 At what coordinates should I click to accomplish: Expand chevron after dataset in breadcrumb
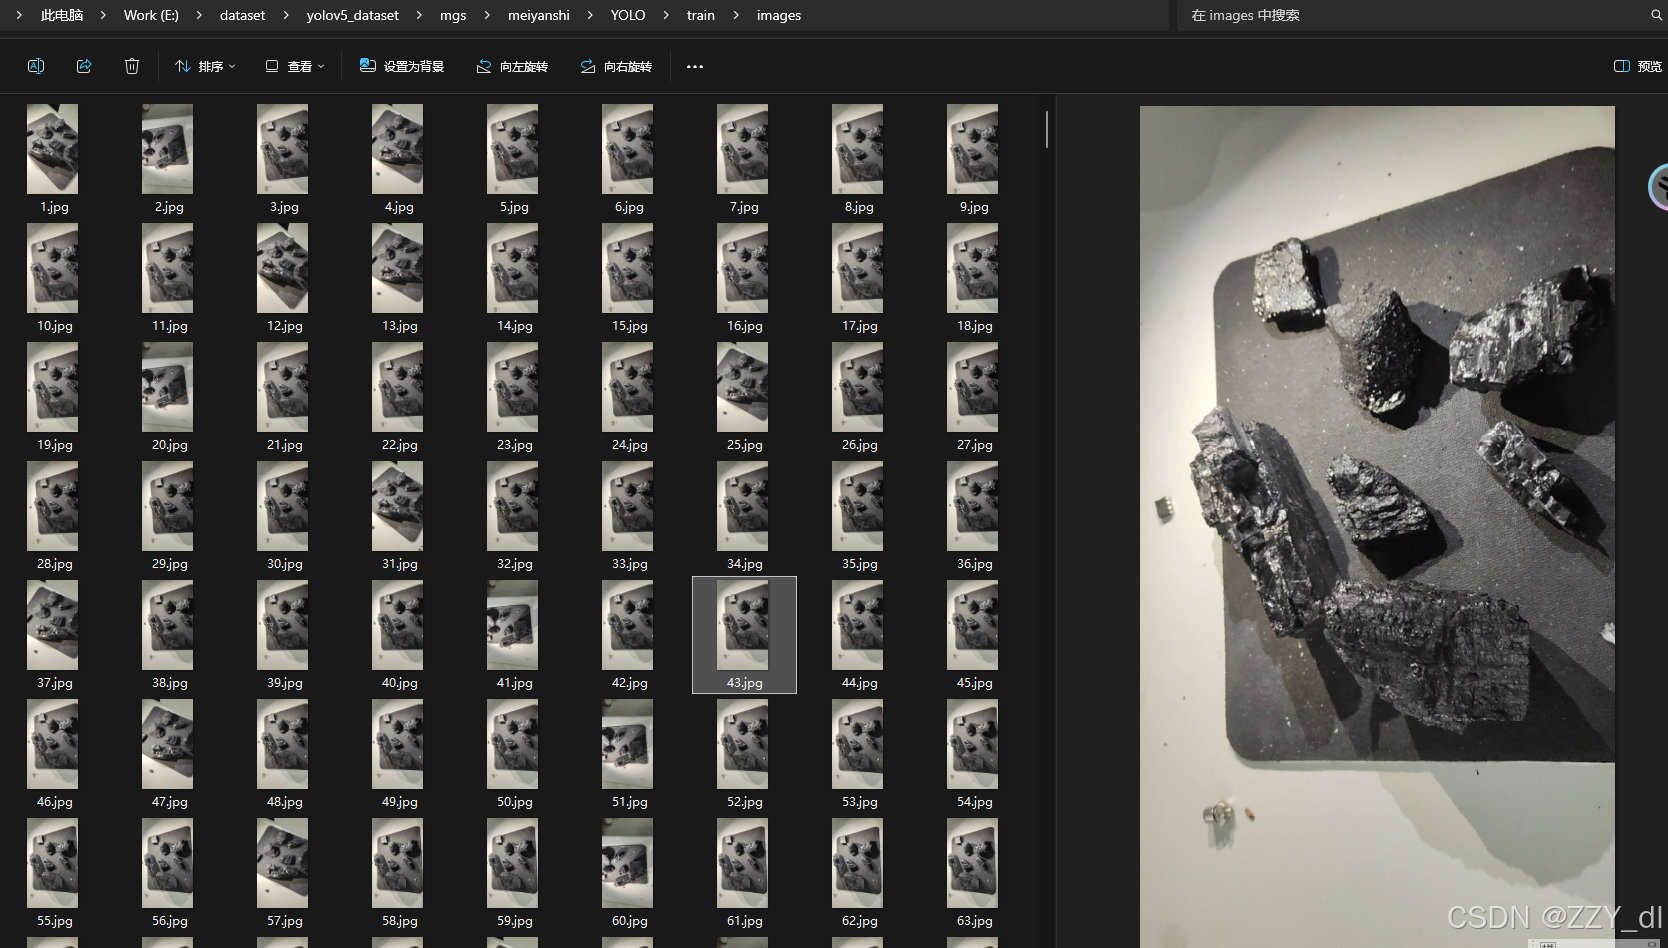pos(286,15)
